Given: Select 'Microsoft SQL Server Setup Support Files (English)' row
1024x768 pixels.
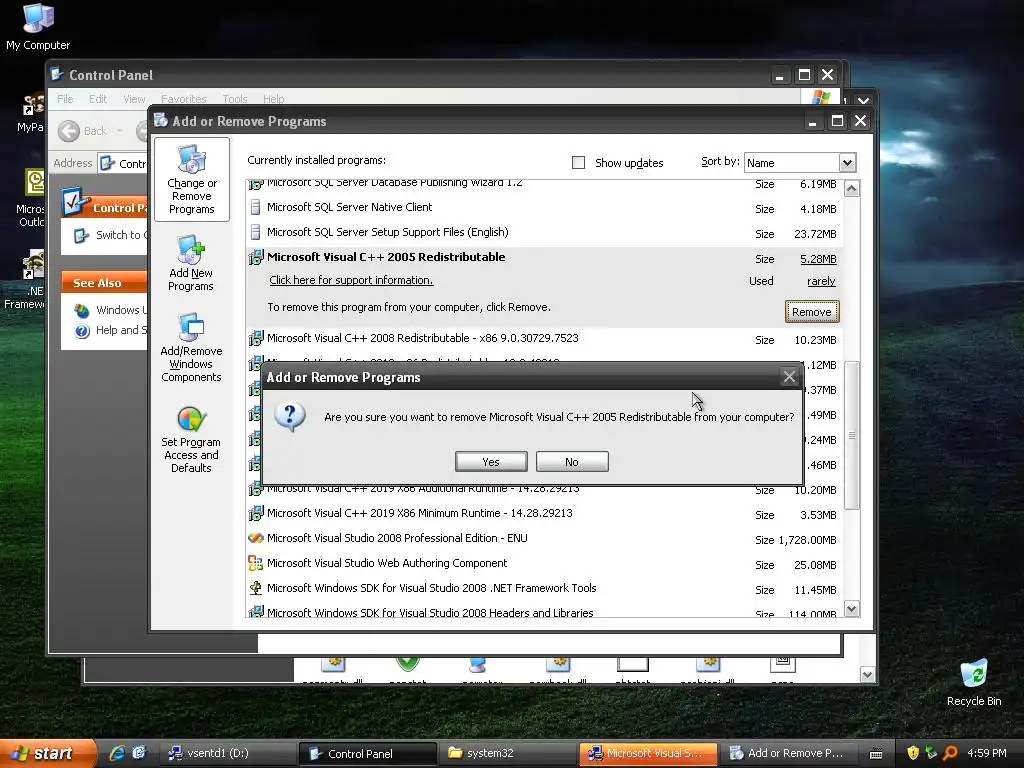Looking at the screenshot, I should (x=544, y=233).
